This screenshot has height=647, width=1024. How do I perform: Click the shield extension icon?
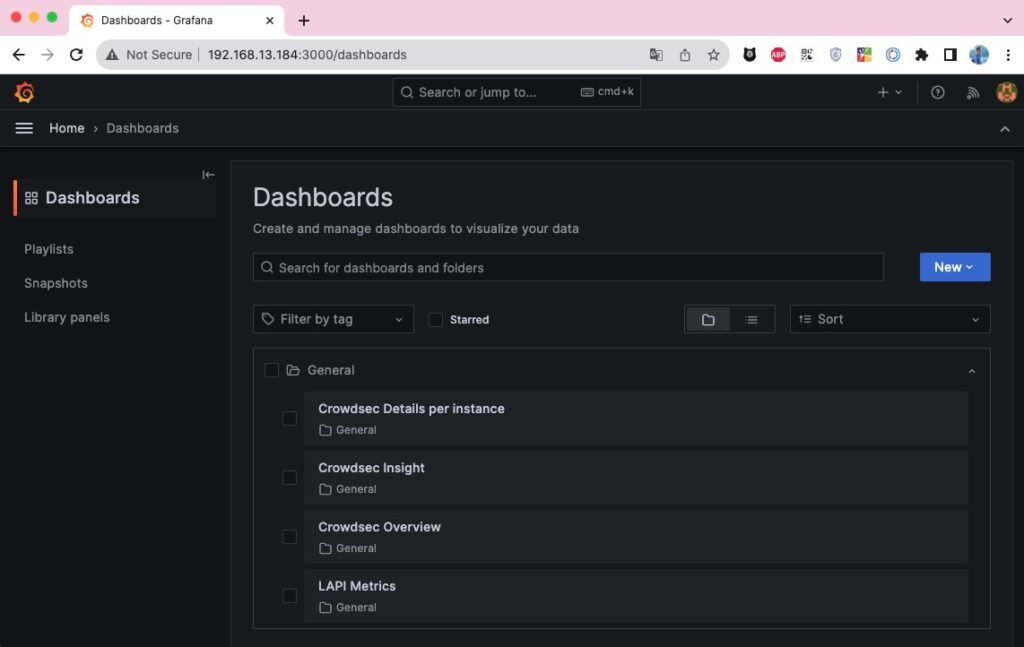[835, 55]
